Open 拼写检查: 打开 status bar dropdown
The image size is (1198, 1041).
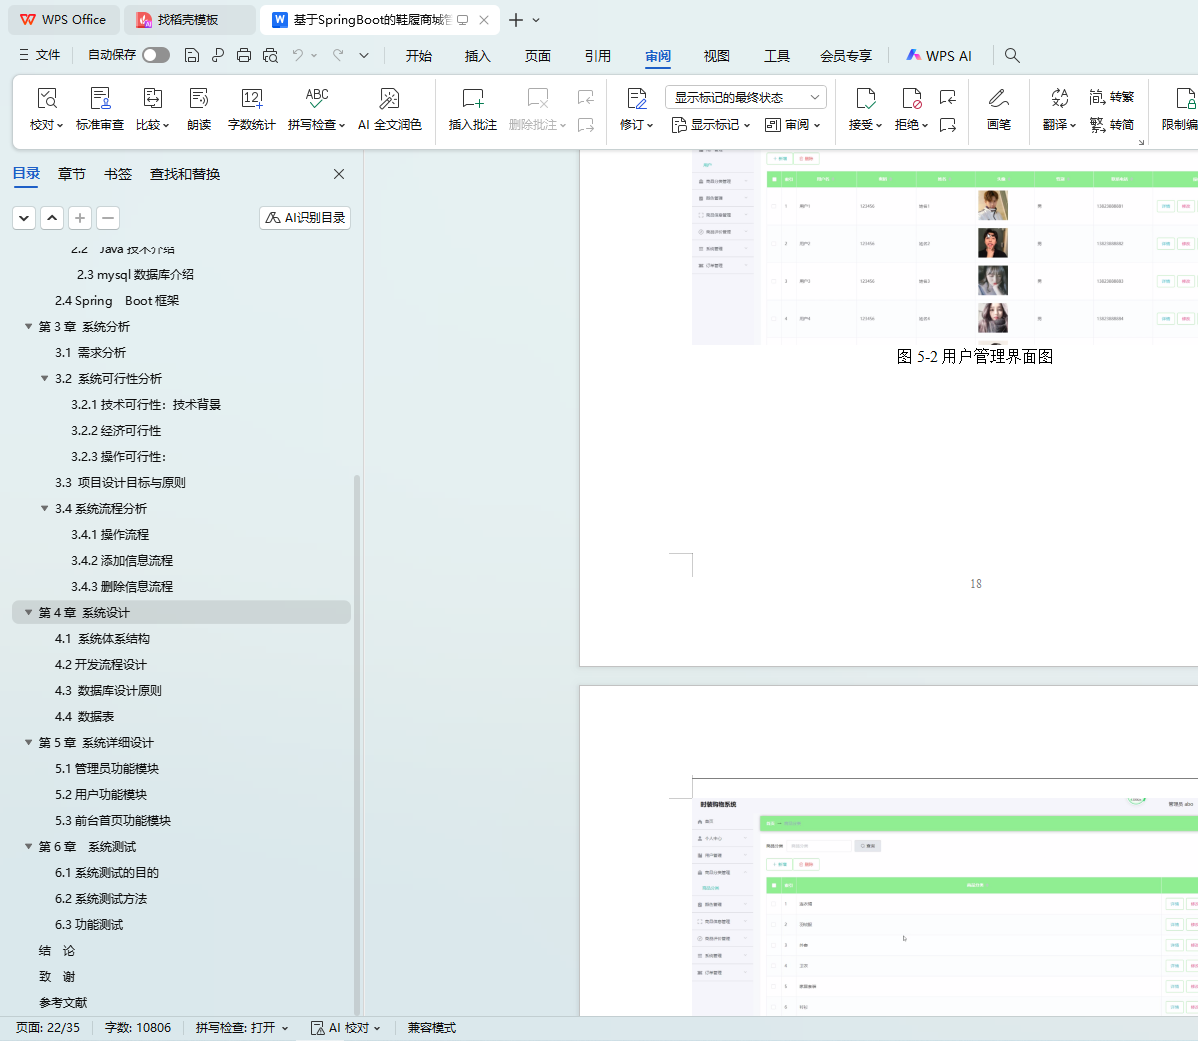pyautogui.click(x=242, y=1028)
